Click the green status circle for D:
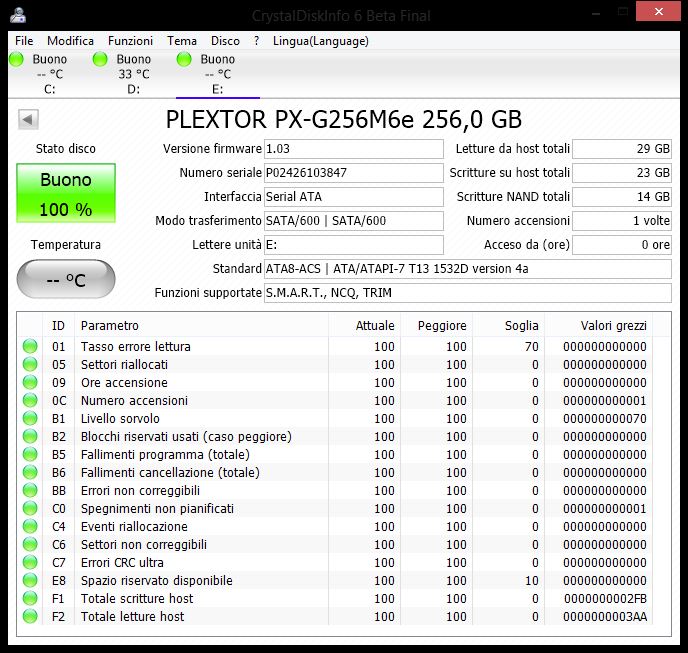This screenshot has width=688, height=653. 100,59
